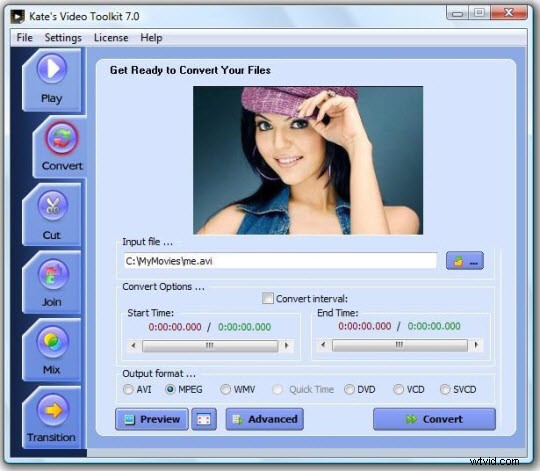This screenshot has height=471, width=540.
Task: Click End Time right arrow
Action: [476, 345]
